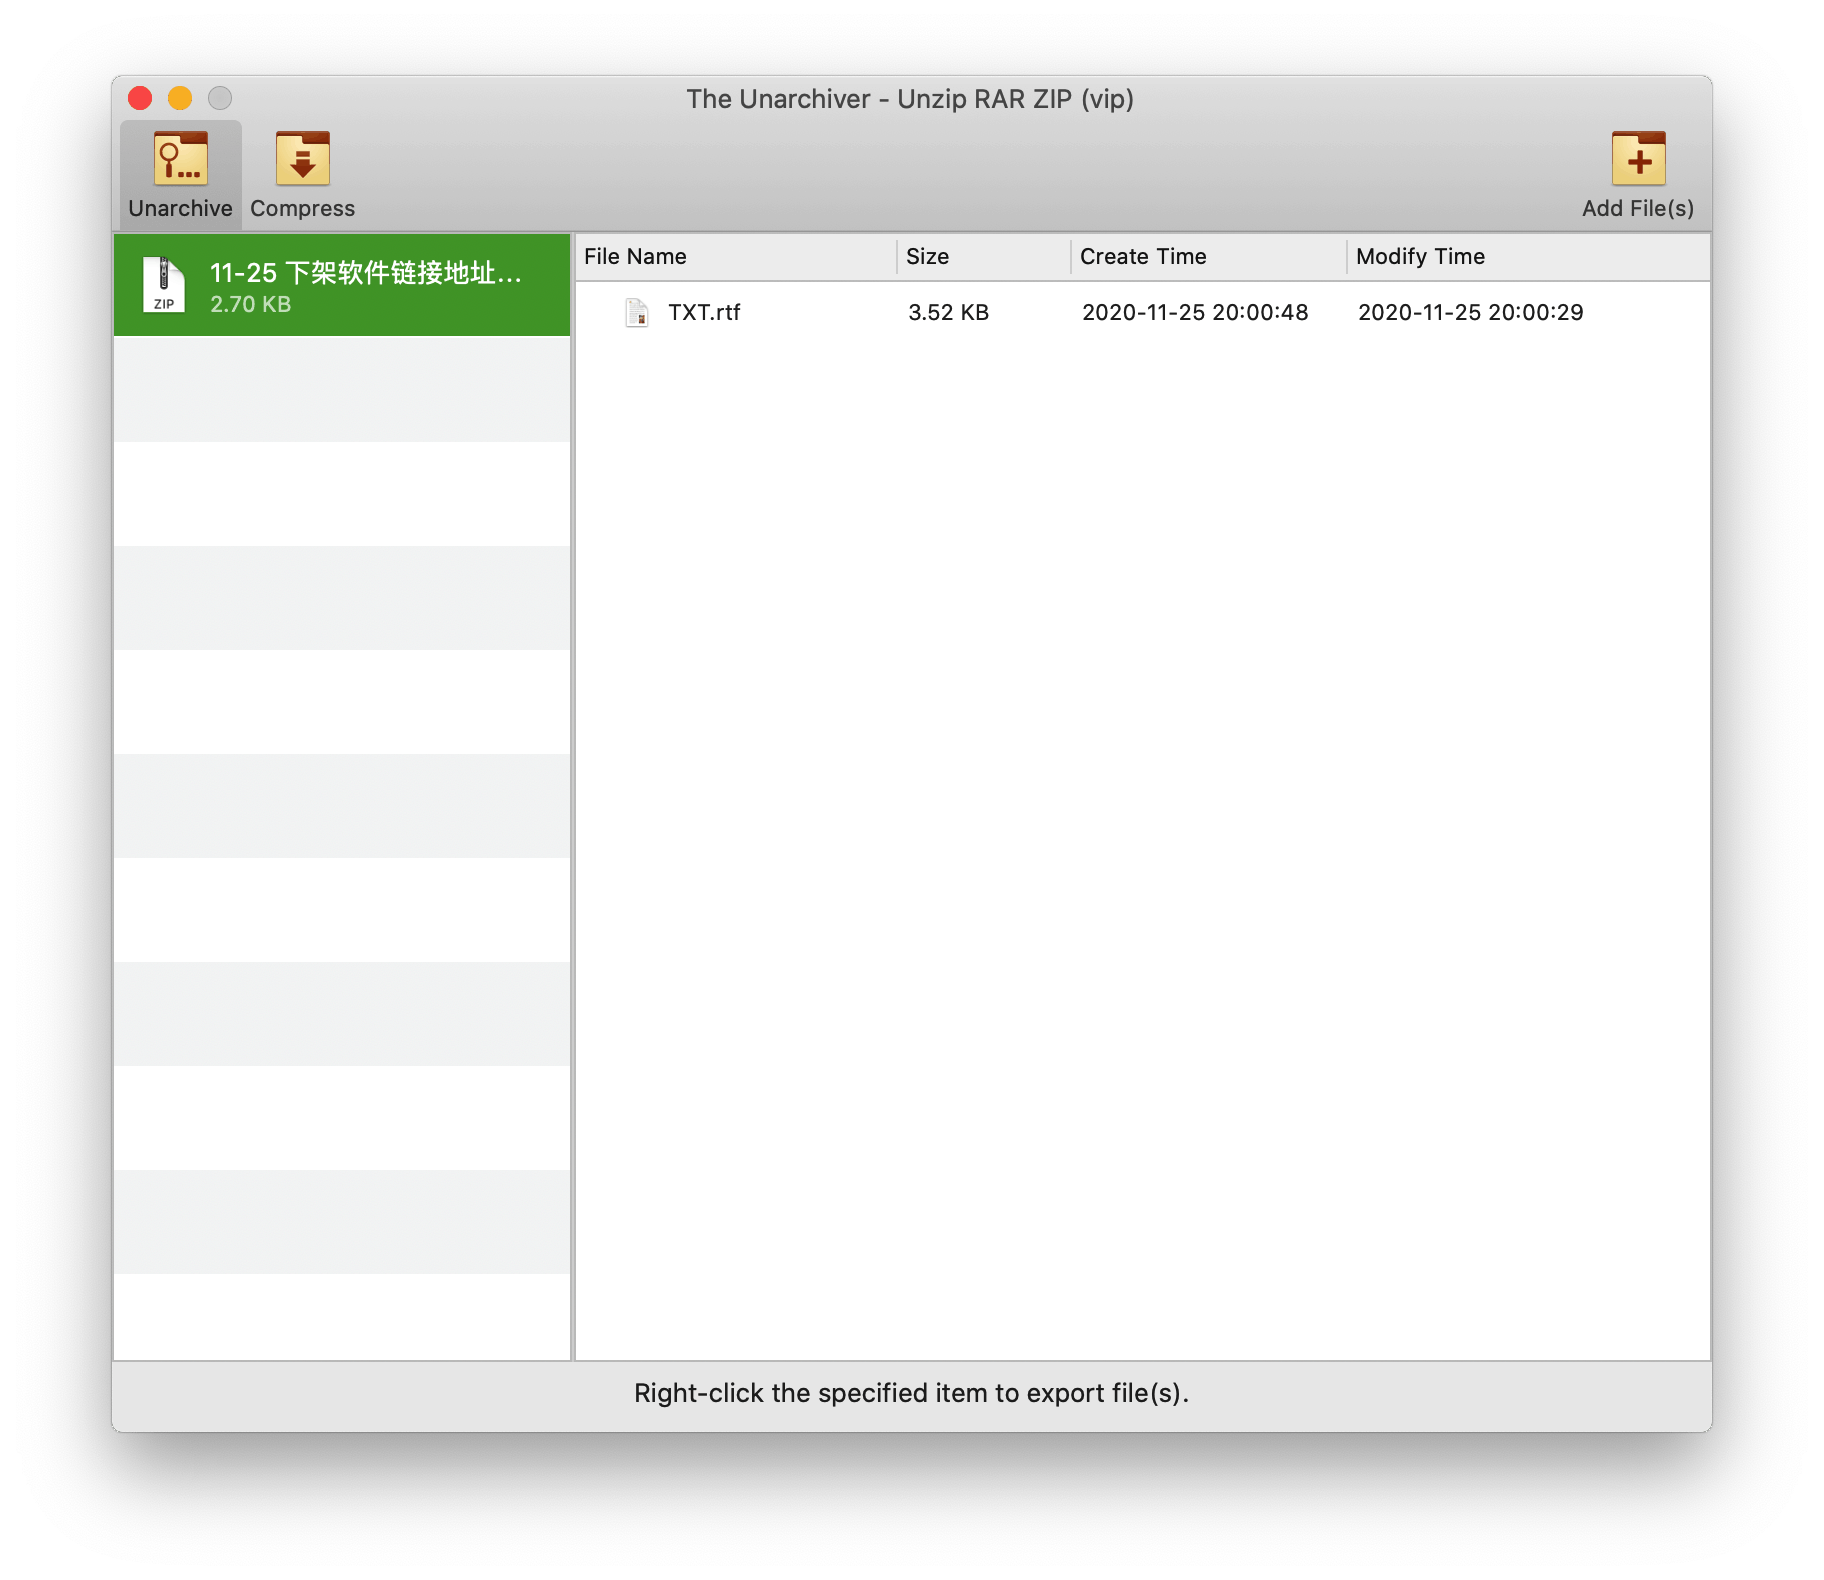
Task: Click the Compress folder icon
Action: click(x=302, y=160)
